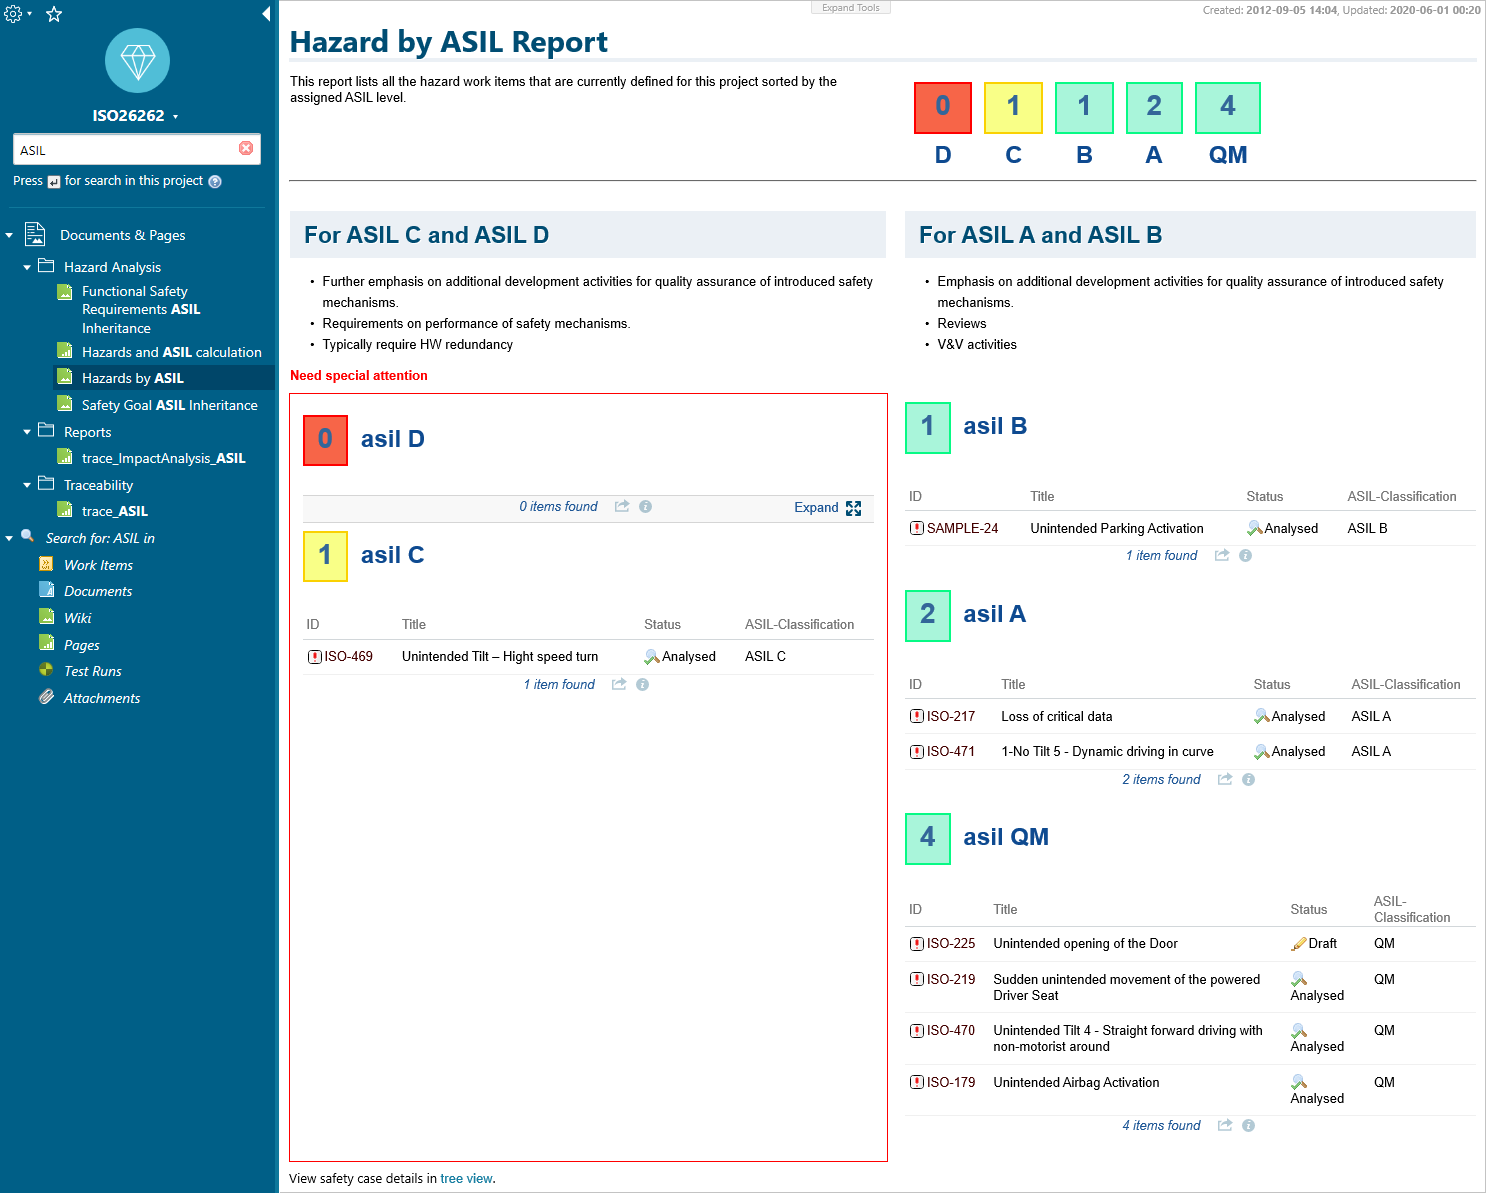The width and height of the screenshot is (1486, 1193).
Task: Click the info icon in asil D table
Action: [646, 507]
